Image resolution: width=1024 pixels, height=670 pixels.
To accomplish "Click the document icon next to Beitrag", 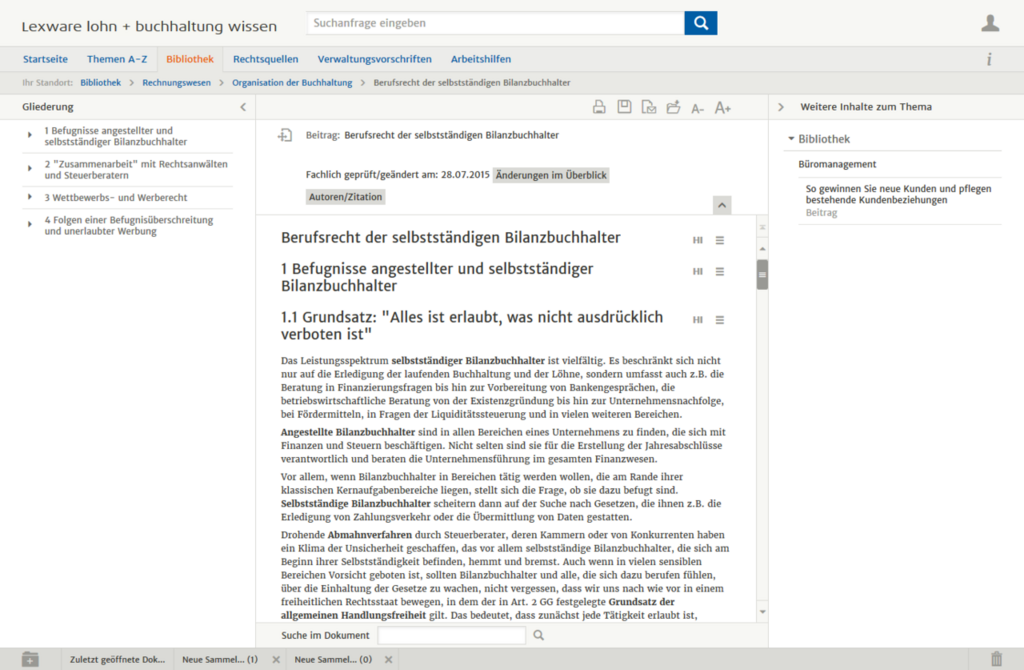I will click(285, 135).
